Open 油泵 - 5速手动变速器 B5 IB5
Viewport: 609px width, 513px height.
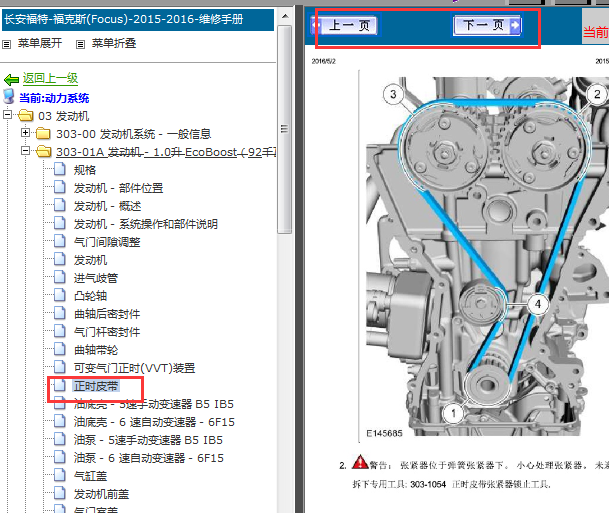pos(148,440)
